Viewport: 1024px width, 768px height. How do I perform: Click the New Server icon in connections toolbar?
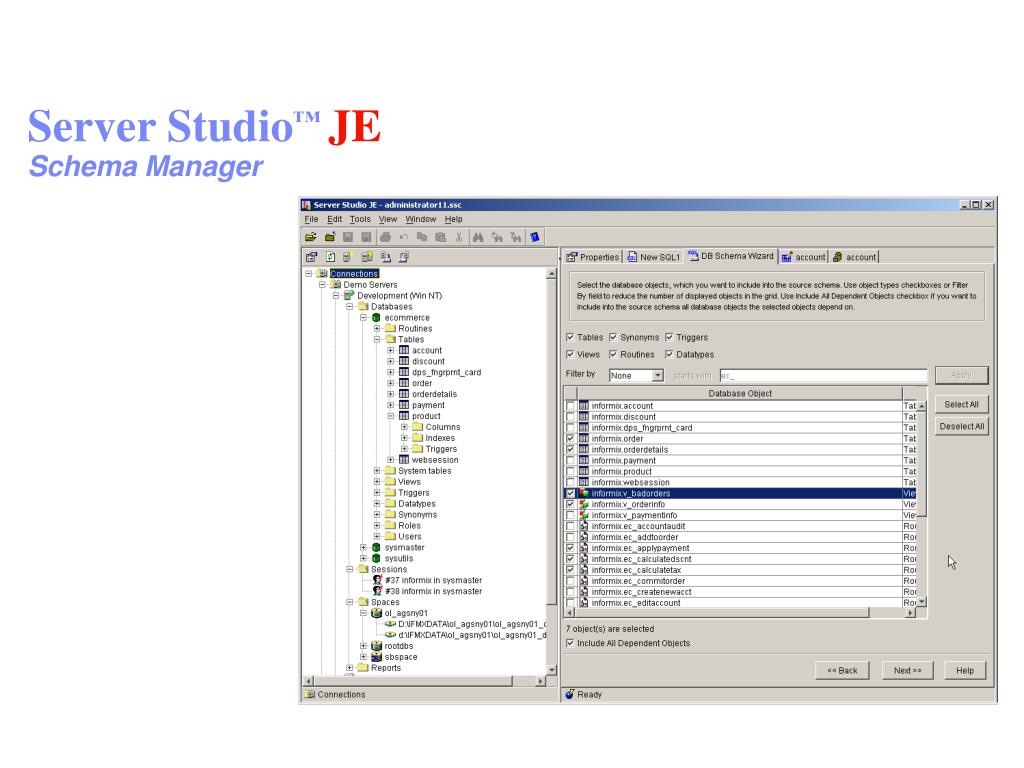[348, 257]
